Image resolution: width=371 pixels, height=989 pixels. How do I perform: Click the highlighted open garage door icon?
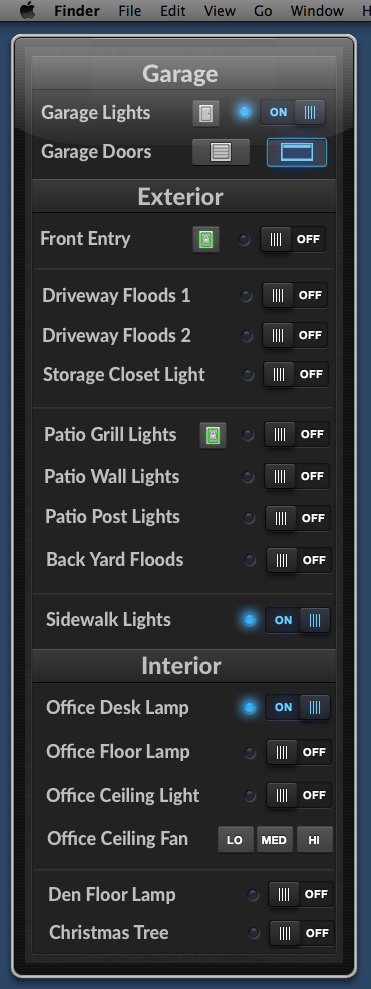coord(297,152)
